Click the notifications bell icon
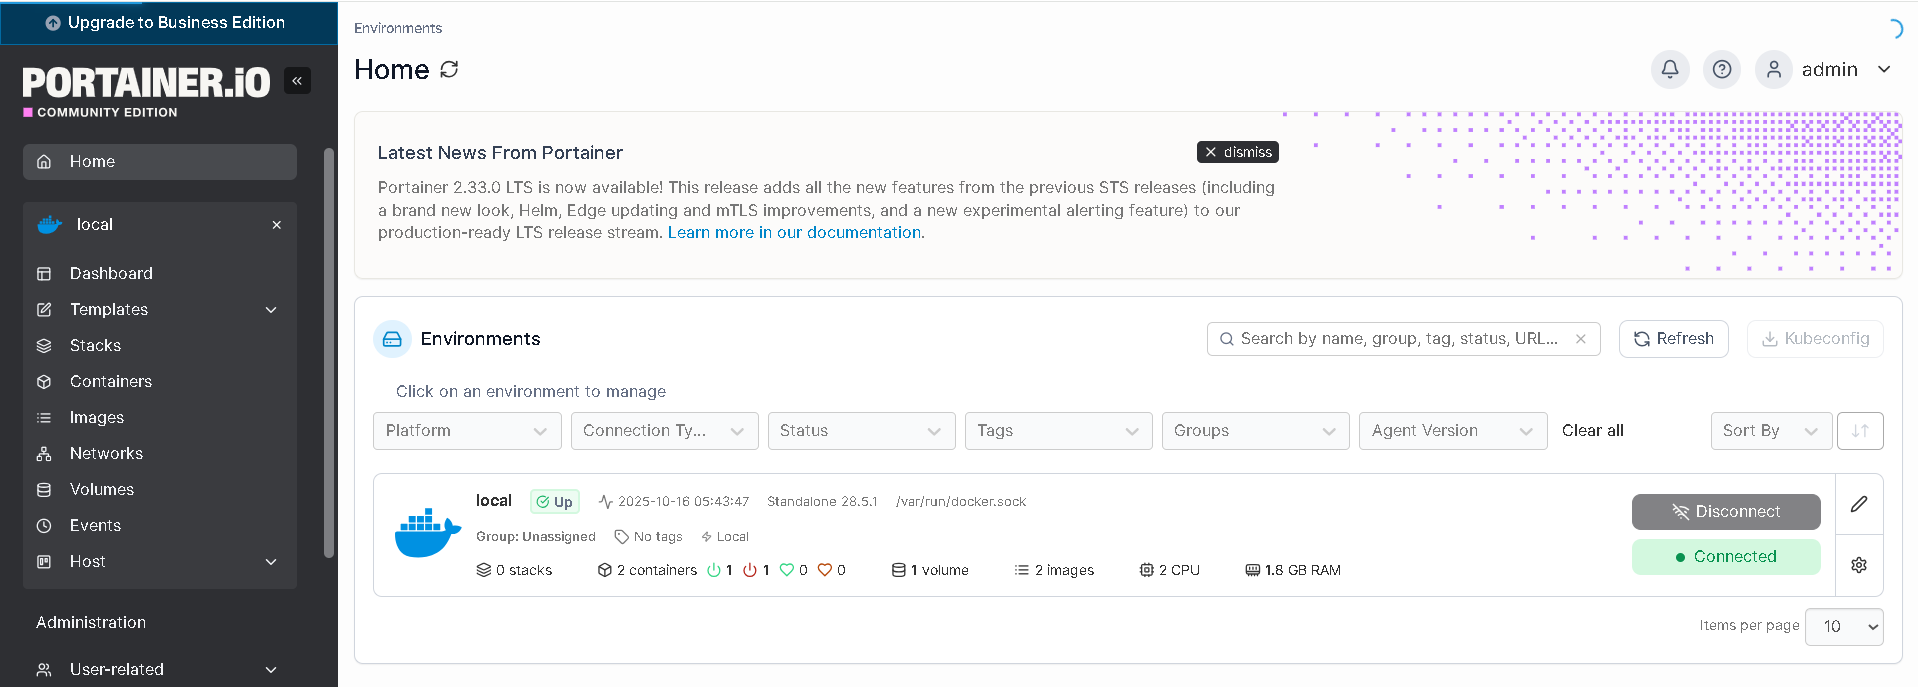1918x687 pixels. click(x=1669, y=69)
